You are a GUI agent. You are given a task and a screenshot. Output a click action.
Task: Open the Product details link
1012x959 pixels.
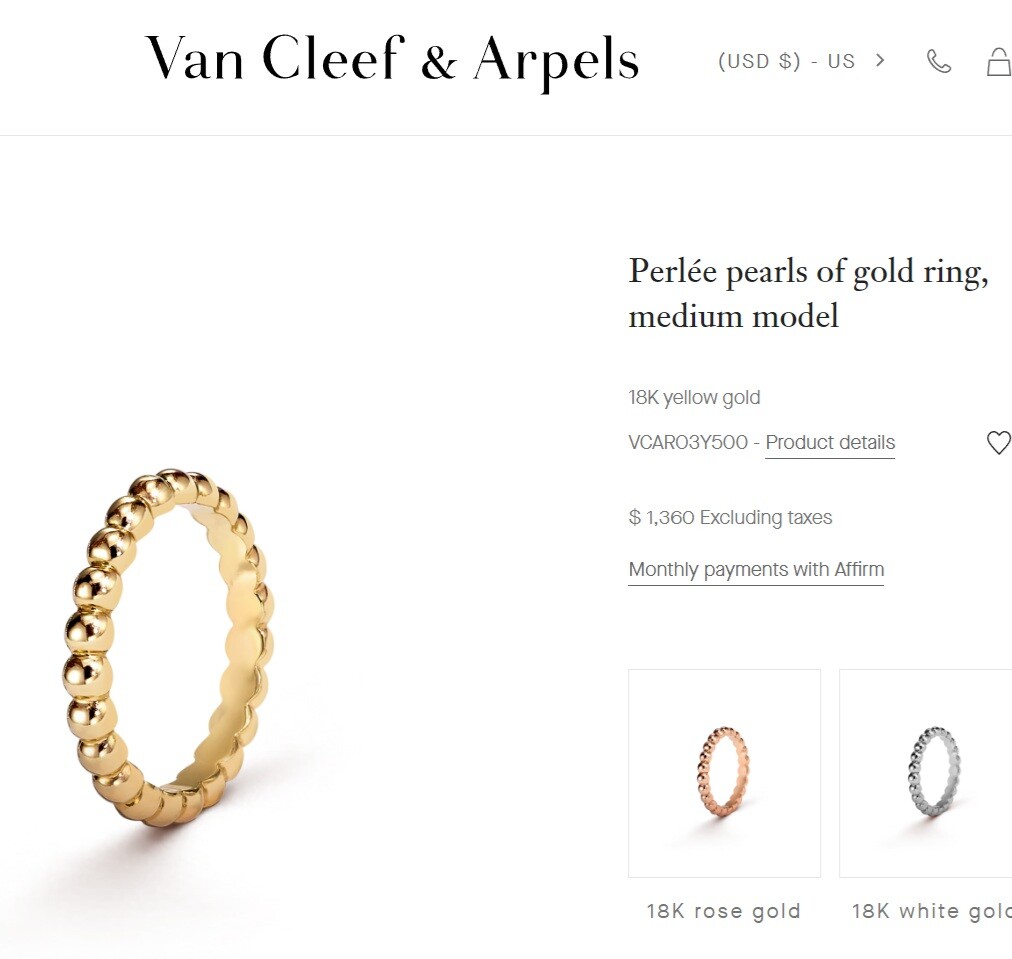830,443
